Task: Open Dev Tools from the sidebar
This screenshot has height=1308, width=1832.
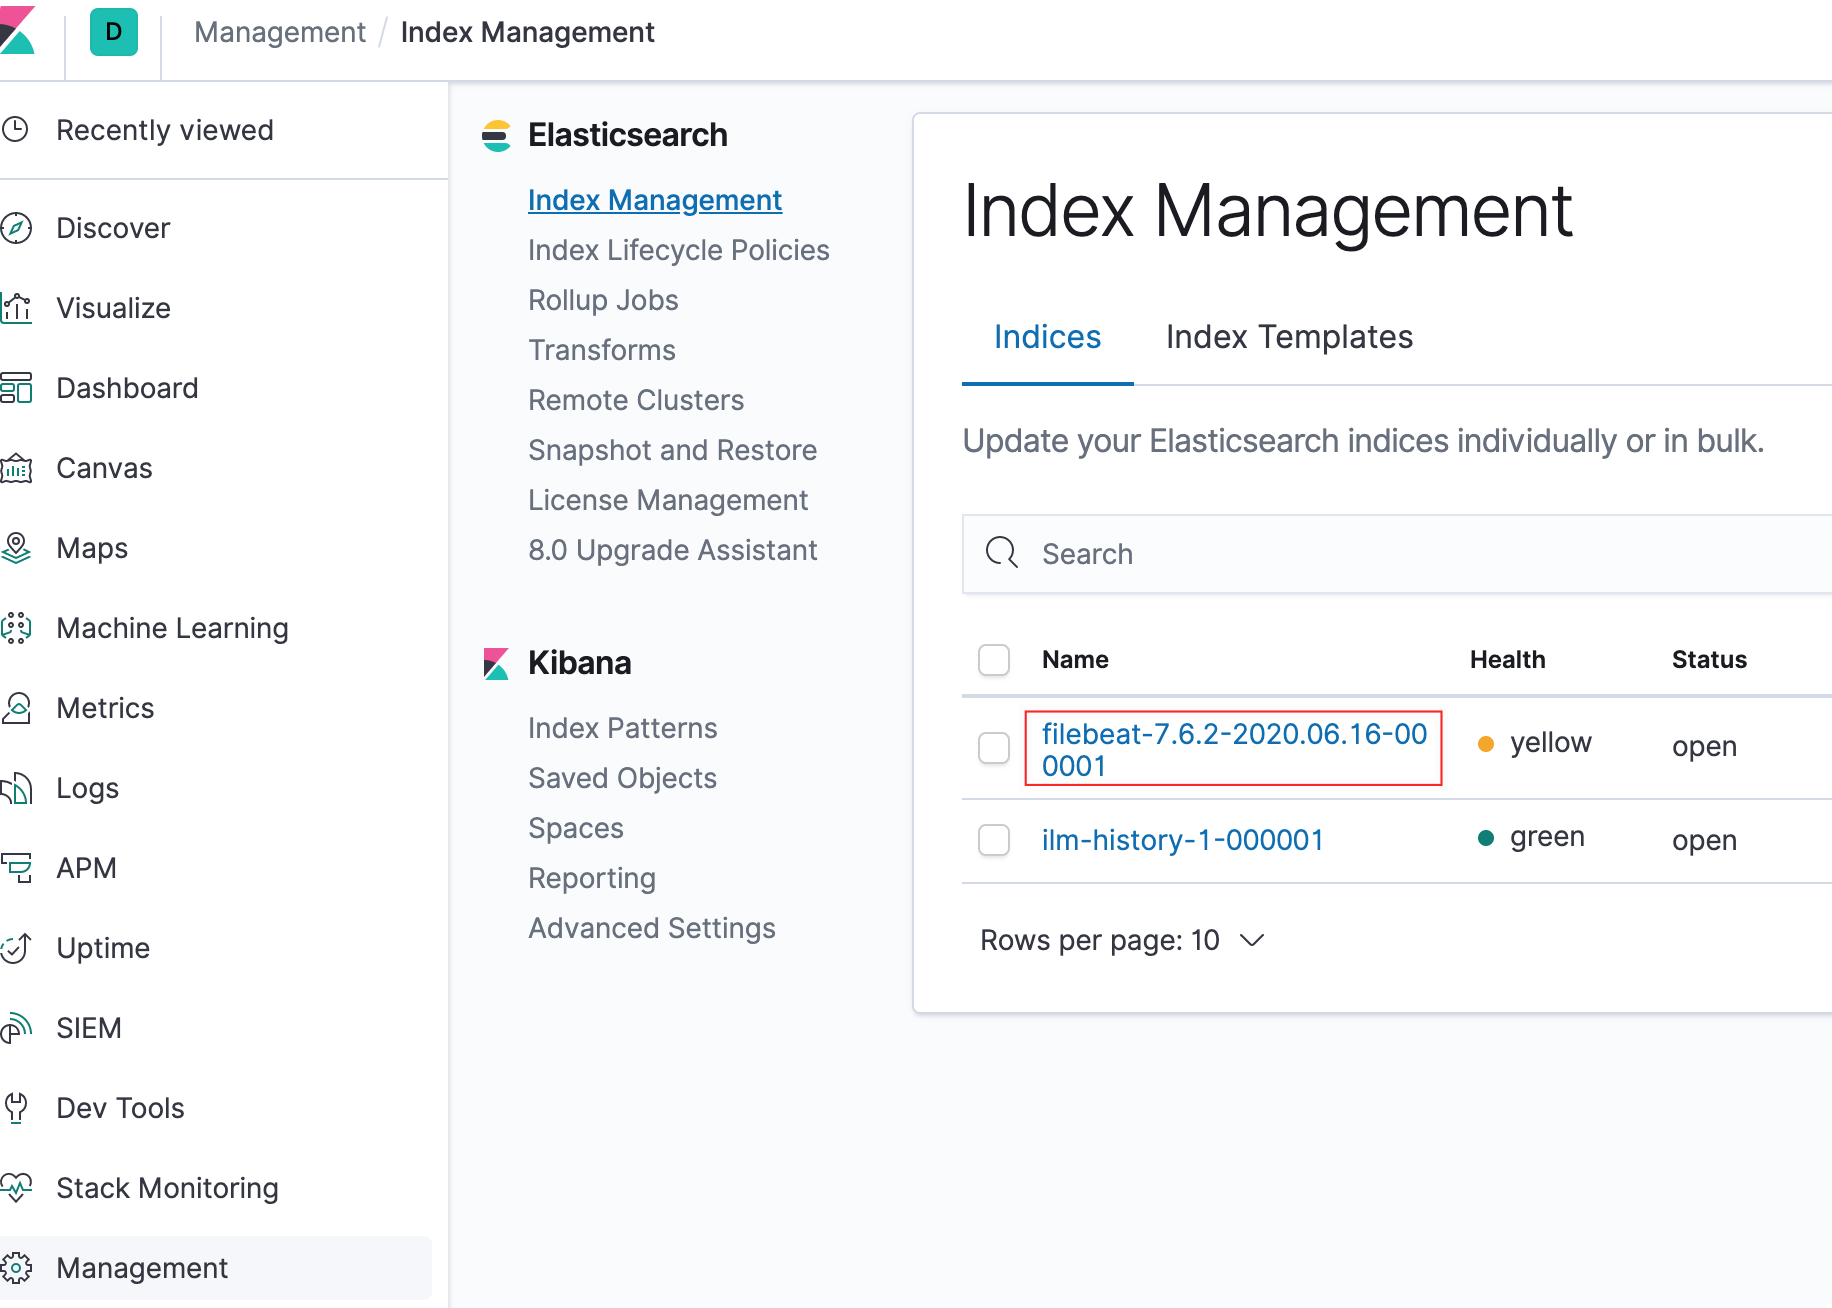Action: coord(120,1108)
